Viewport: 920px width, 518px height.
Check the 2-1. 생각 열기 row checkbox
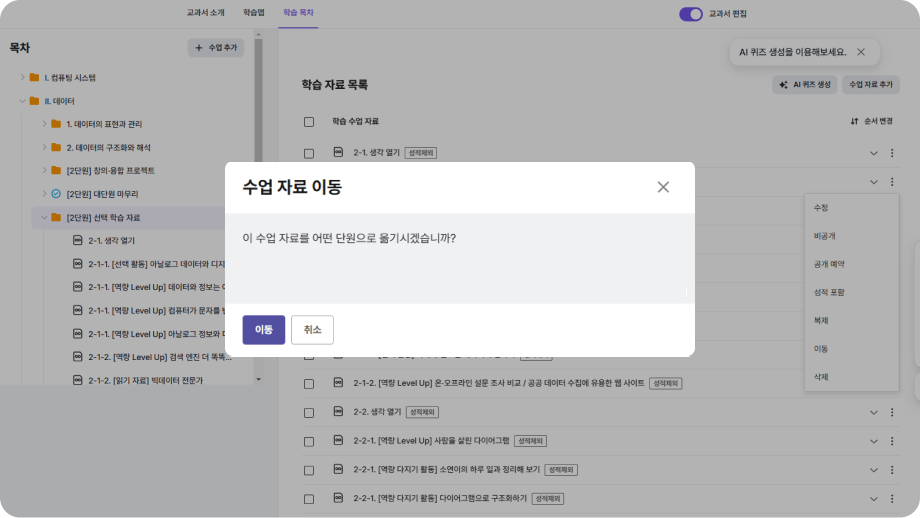tap(309, 153)
